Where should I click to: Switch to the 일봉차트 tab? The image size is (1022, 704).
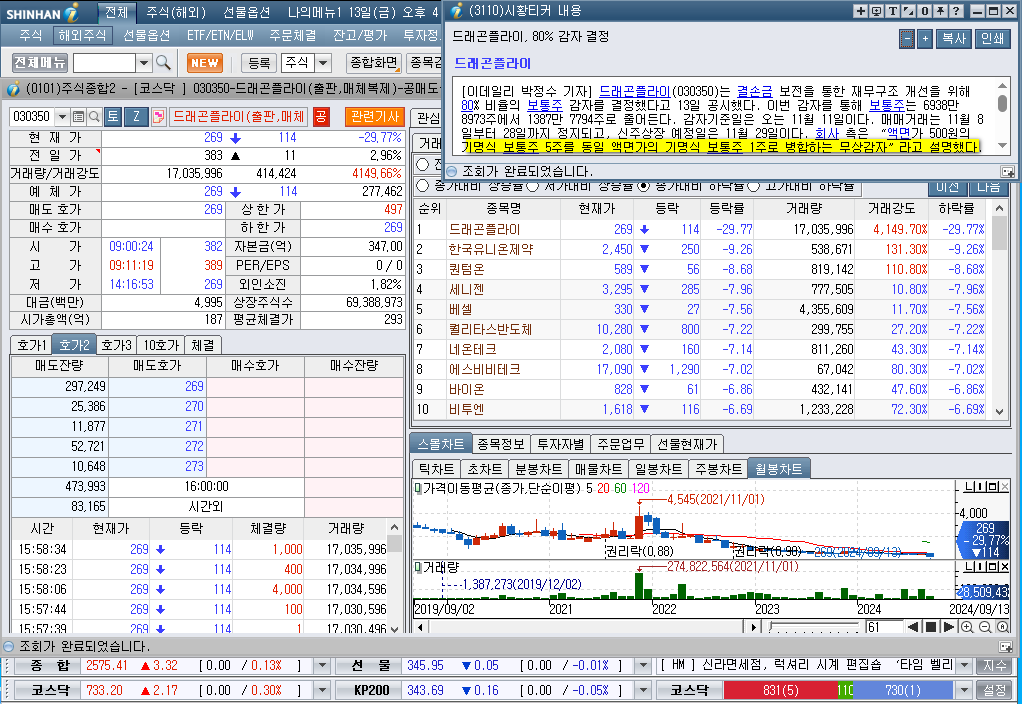pyautogui.click(x=658, y=469)
